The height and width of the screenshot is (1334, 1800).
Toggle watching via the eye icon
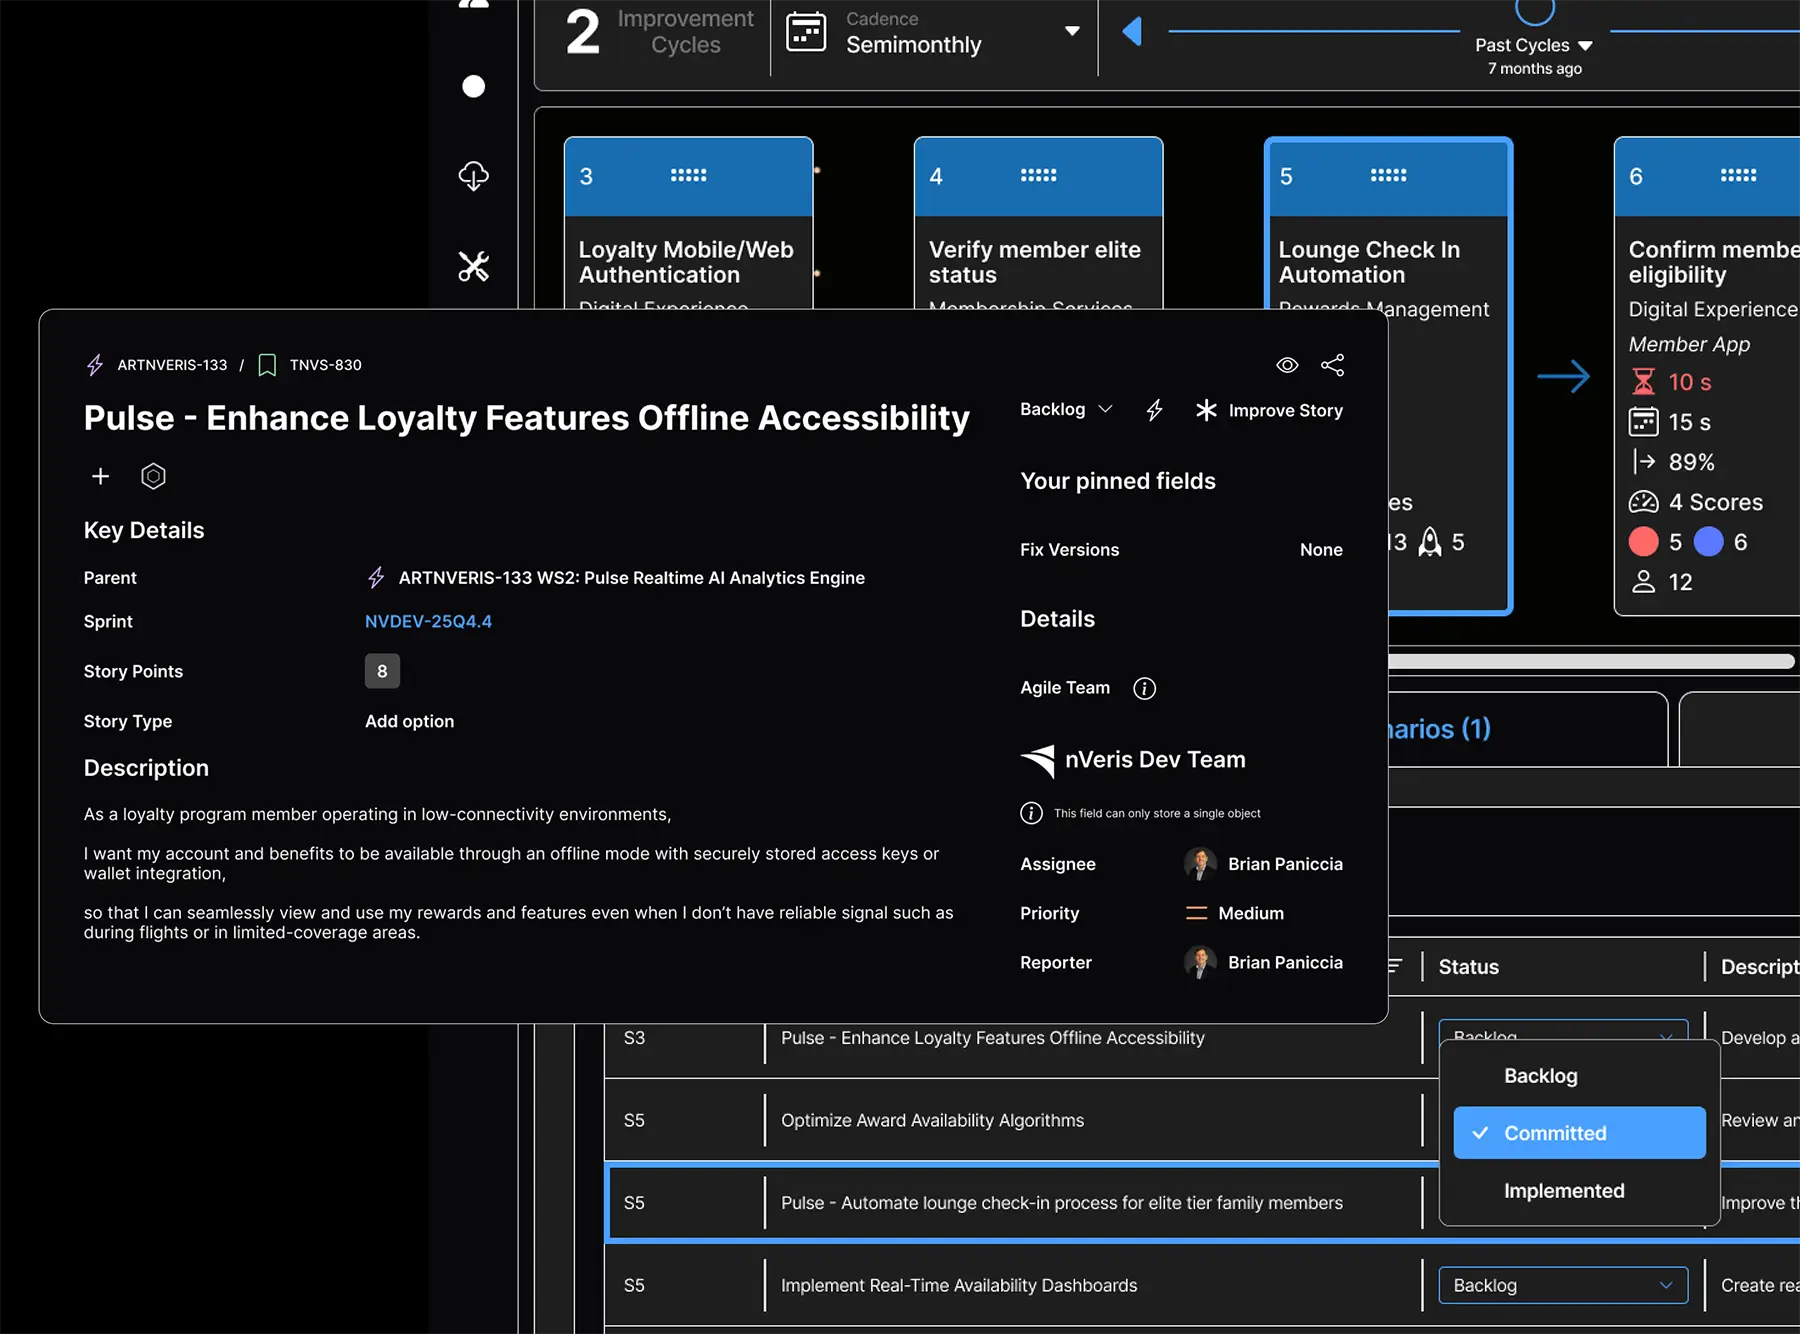click(1287, 365)
